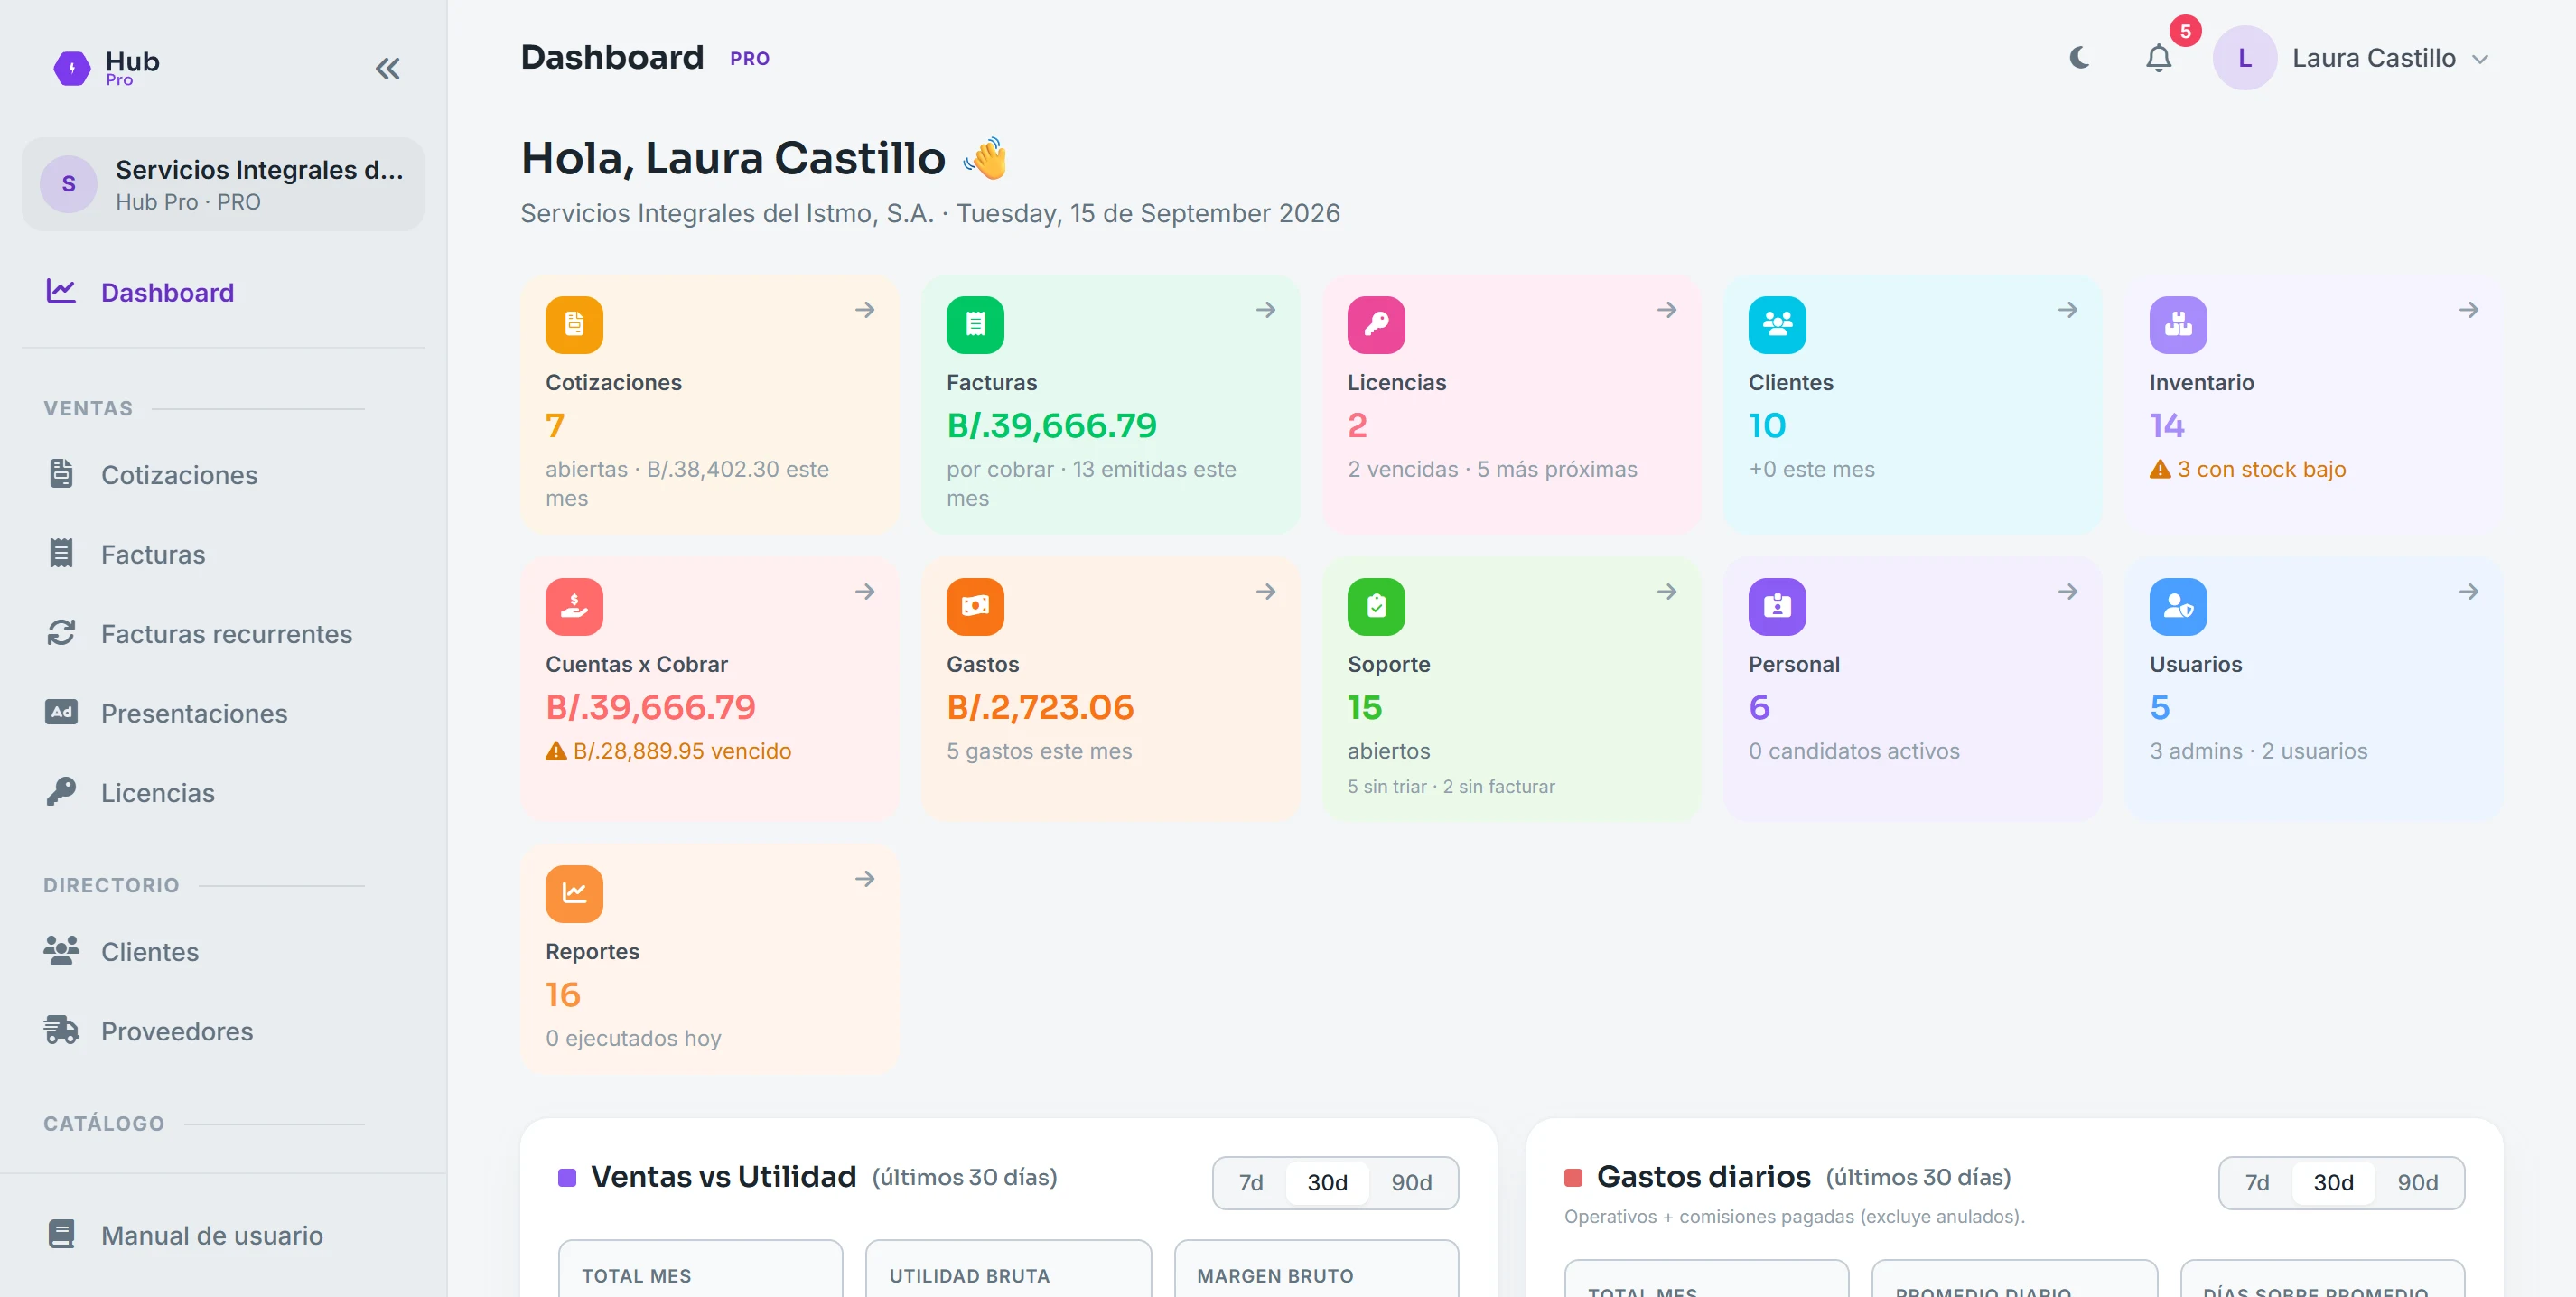The width and height of the screenshot is (2576, 1297).
Task: Click the orange Gastos money icon
Action: click(x=975, y=607)
